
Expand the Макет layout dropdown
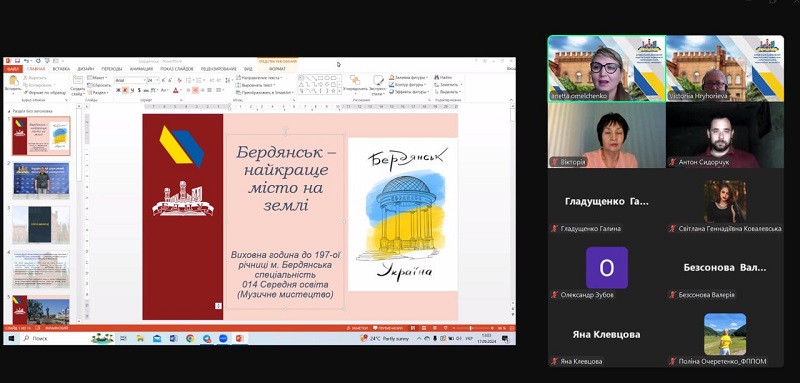[x=97, y=78]
